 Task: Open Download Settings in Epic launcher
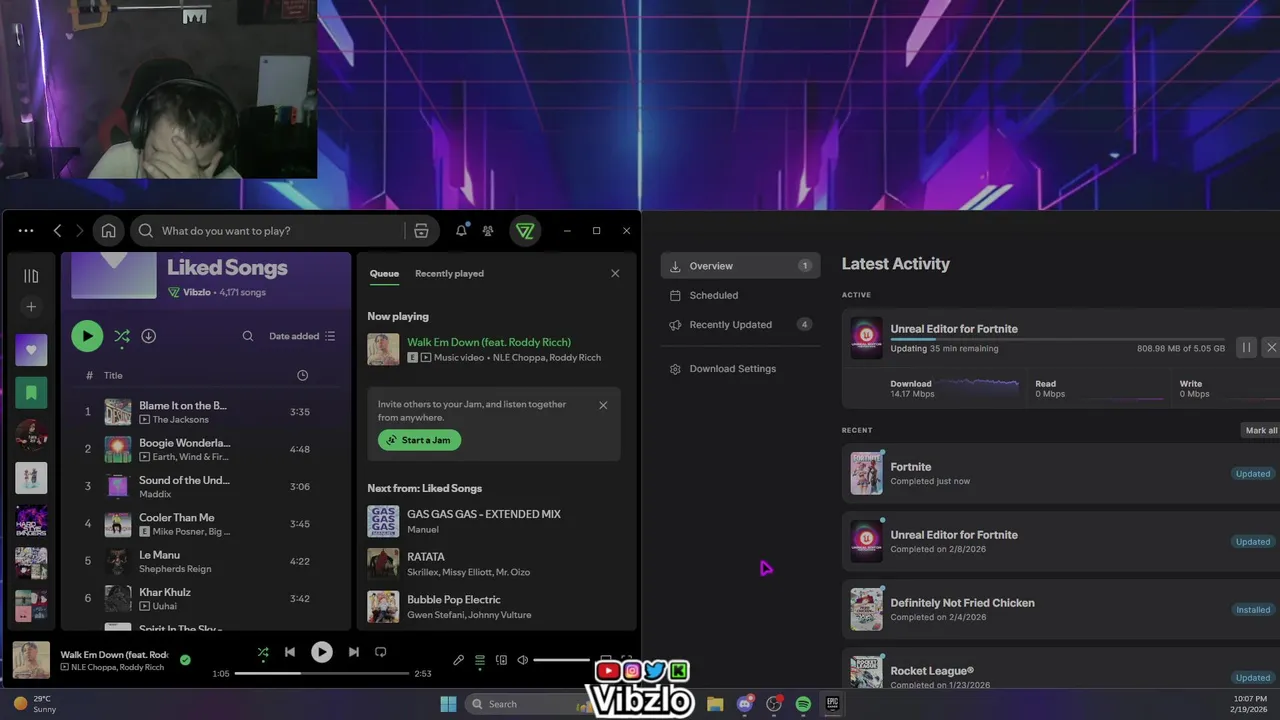pyautogui.click(x=740, y=369)
